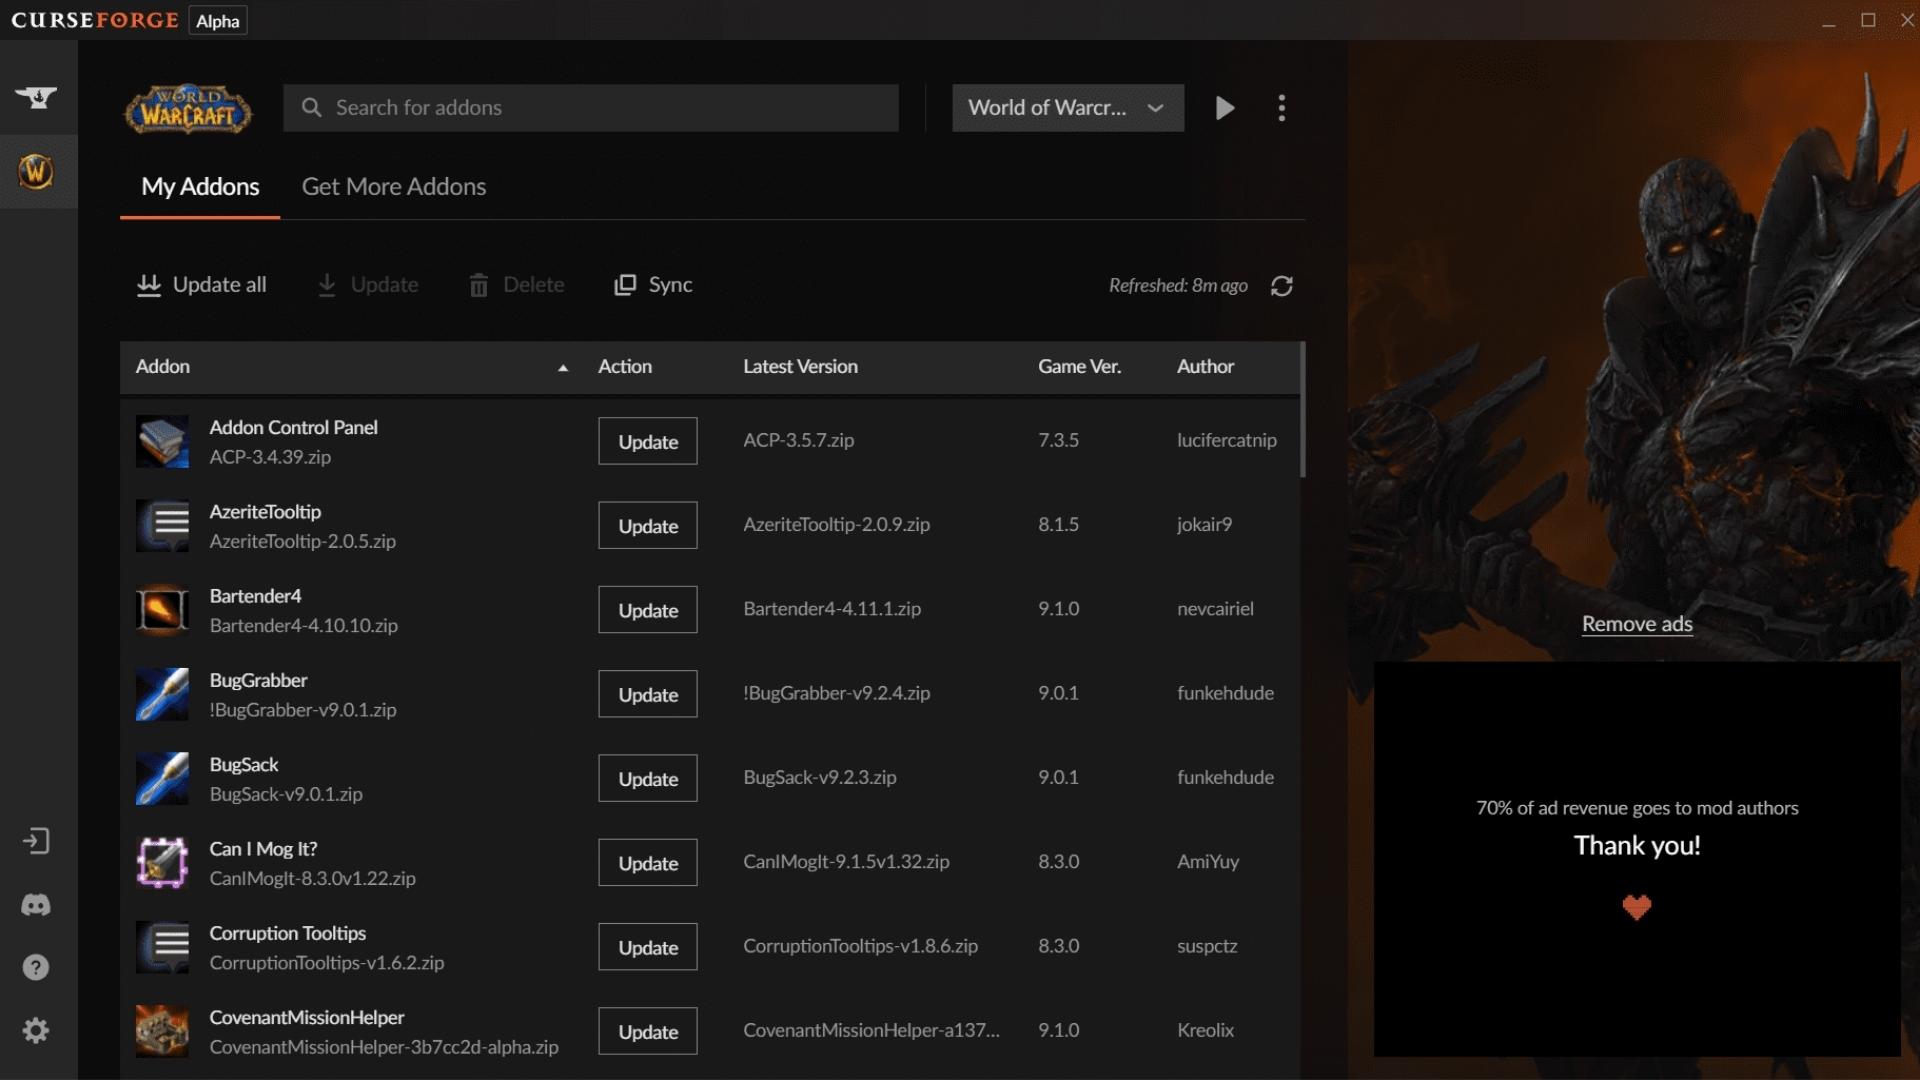Screen dimensions: 1920x1080
Task: Click author name lucifercatnip
Action: (x=1227, y=440)
